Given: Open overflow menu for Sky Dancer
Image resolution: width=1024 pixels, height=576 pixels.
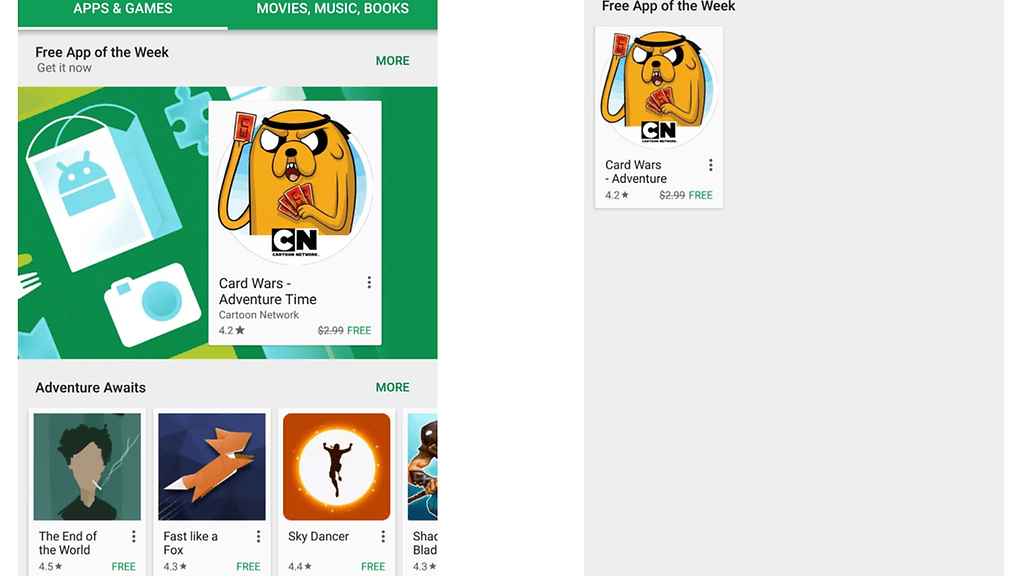Looking at the screenshot, I should click(383, 536).
